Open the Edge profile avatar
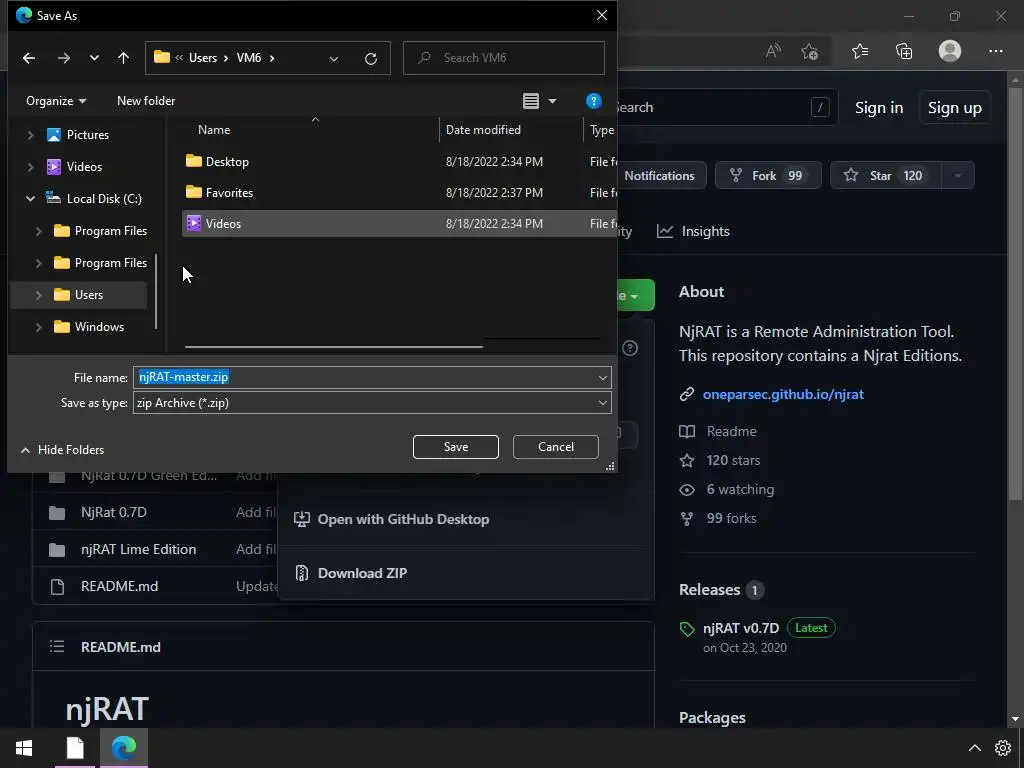The width and height of the screenshot is (1024, 768). pyautogui.click(x=950, y=51)
